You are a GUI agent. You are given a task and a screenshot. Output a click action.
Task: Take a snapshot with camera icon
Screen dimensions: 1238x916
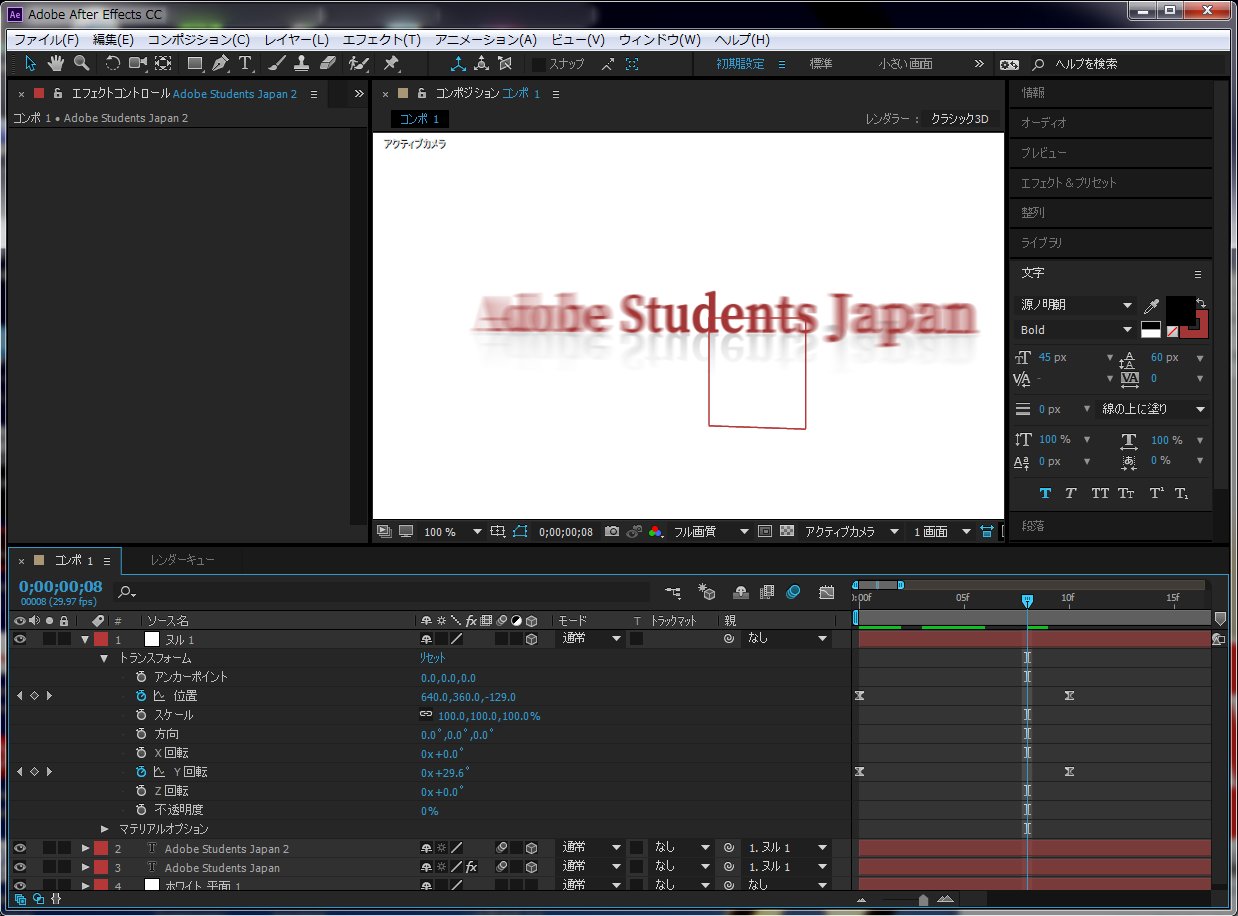pyautogui.click(x=612, y=532)
